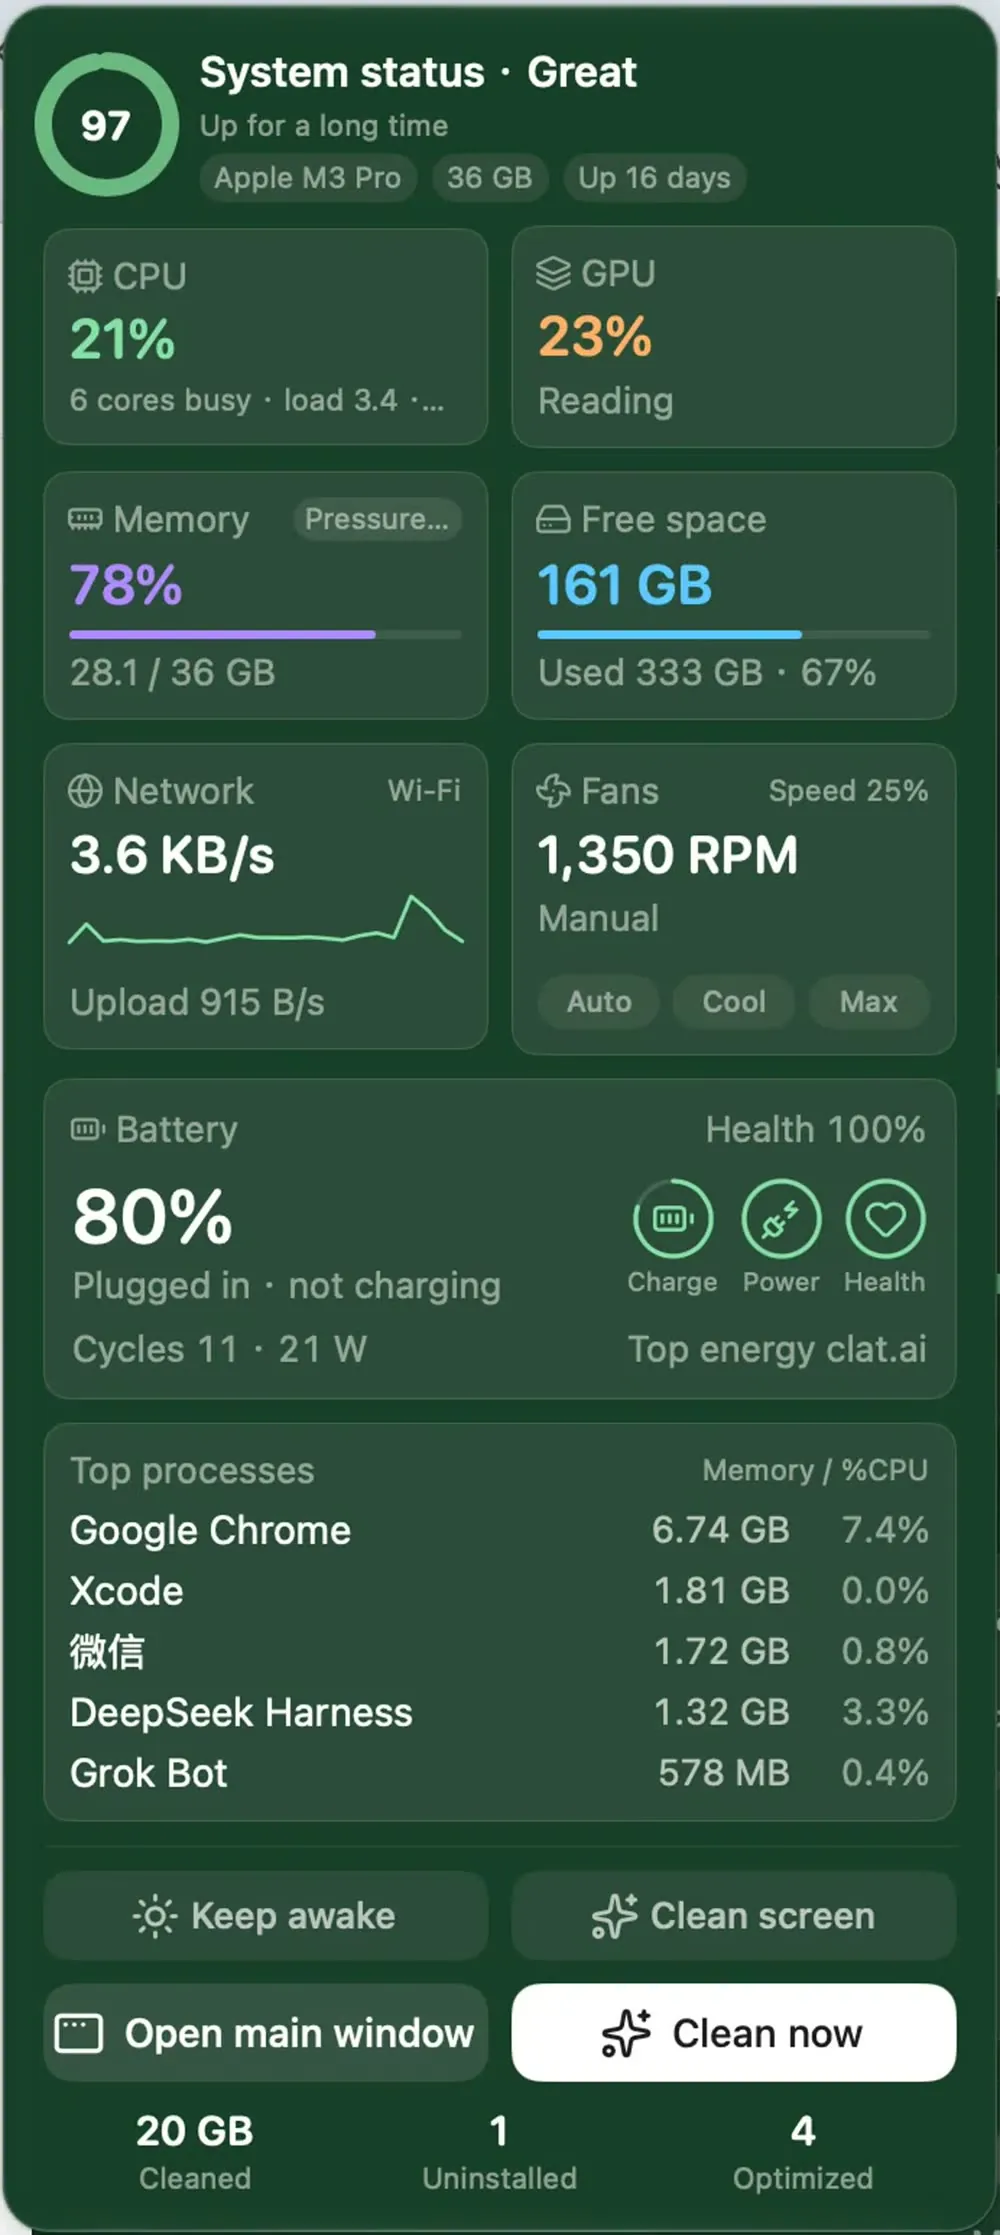Click the Network globe icon
Screen dimensions: 1000x2235
coord(85,791)
